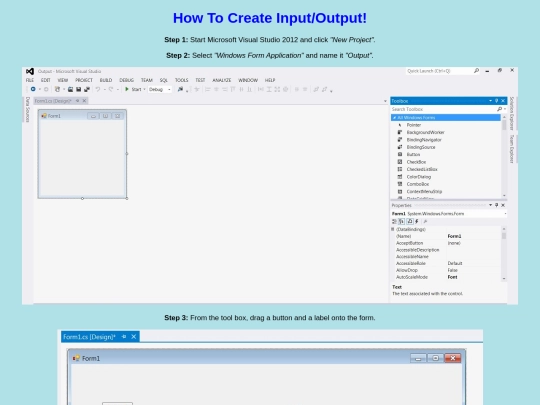
Task: Click the Redo toolbar icon
Action: click(x=111, y=89)
